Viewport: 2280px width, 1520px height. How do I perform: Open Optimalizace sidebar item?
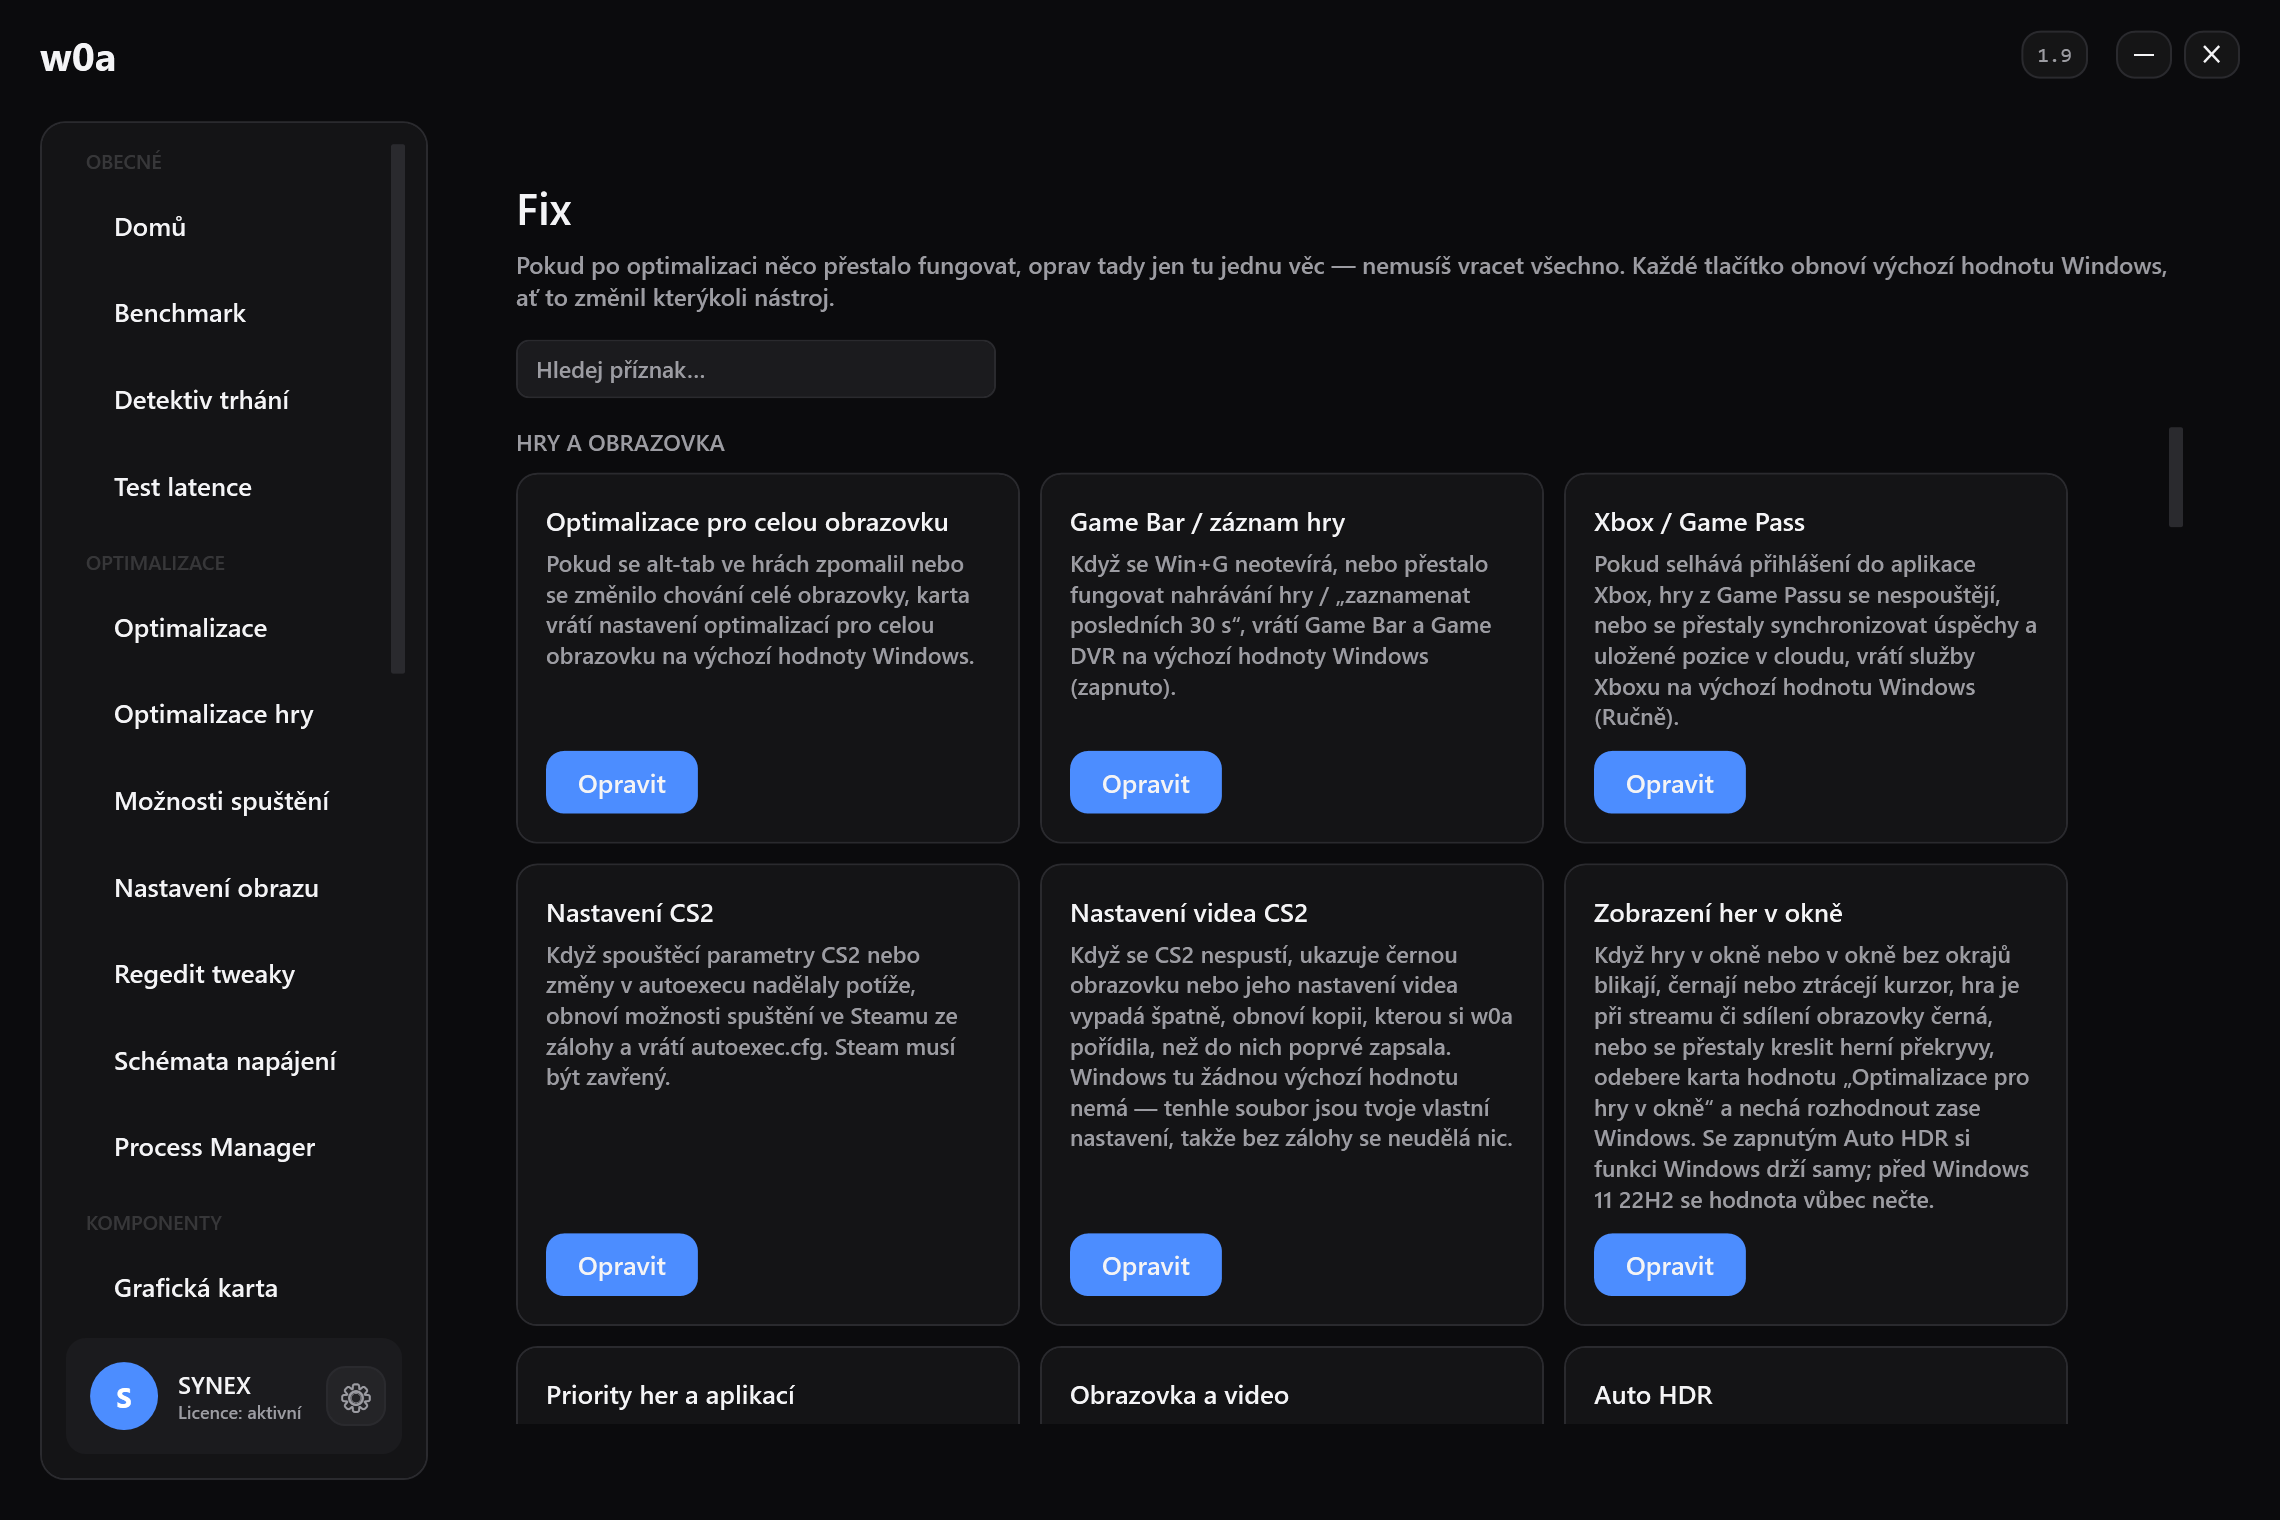click(190, 628)
